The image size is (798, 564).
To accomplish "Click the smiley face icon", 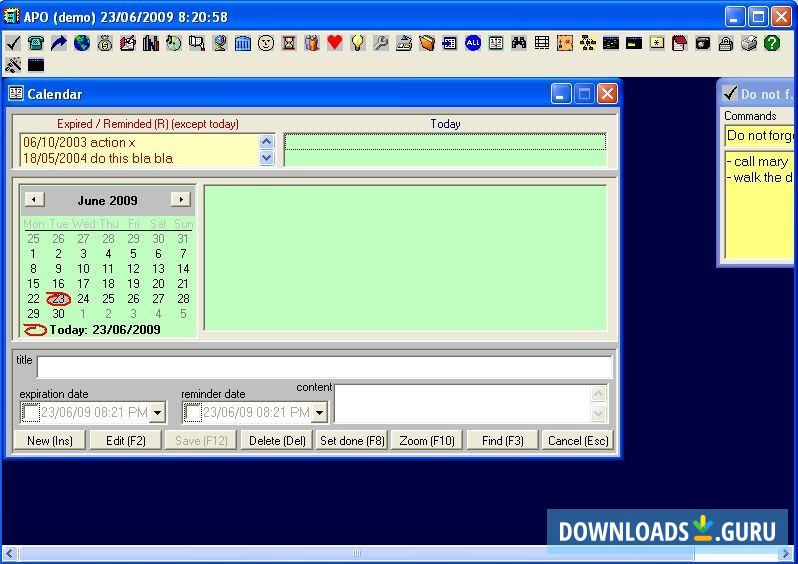I will (266, 43).
